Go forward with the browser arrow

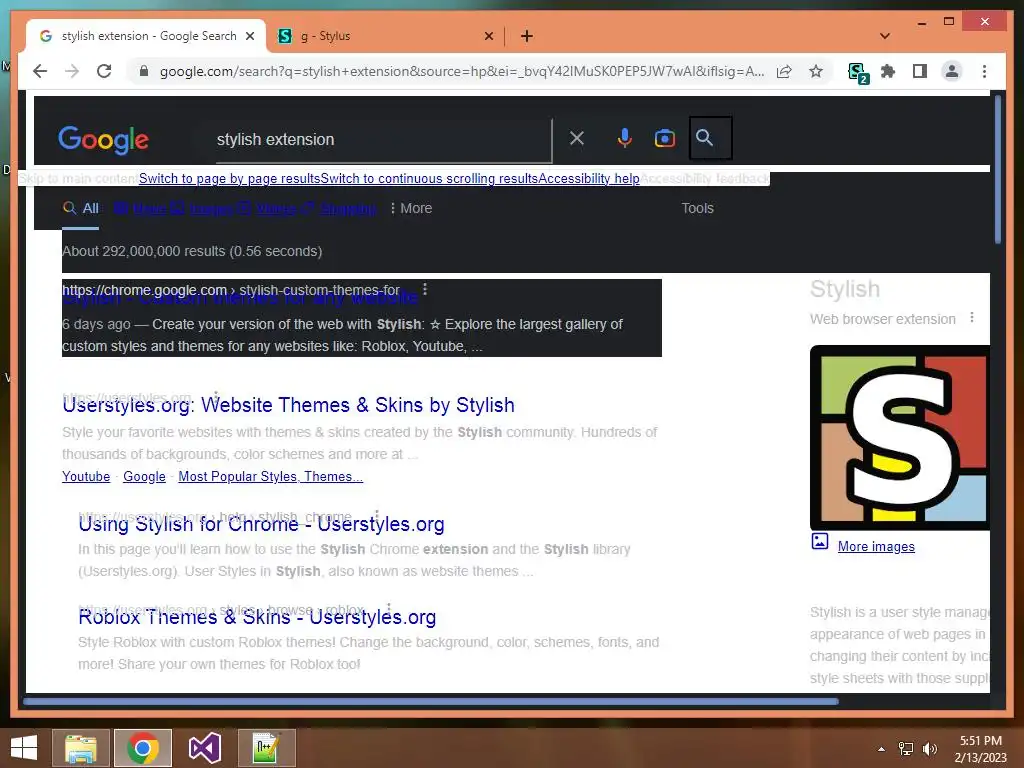click(x=72, y=71)
